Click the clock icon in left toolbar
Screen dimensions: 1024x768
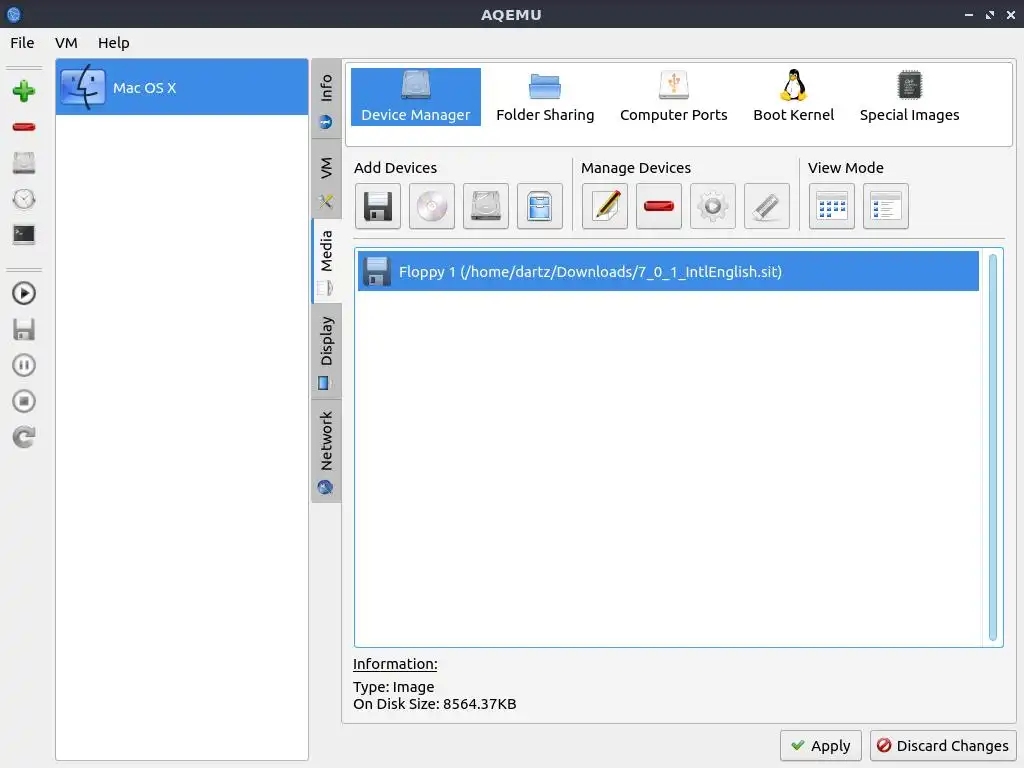24,199
